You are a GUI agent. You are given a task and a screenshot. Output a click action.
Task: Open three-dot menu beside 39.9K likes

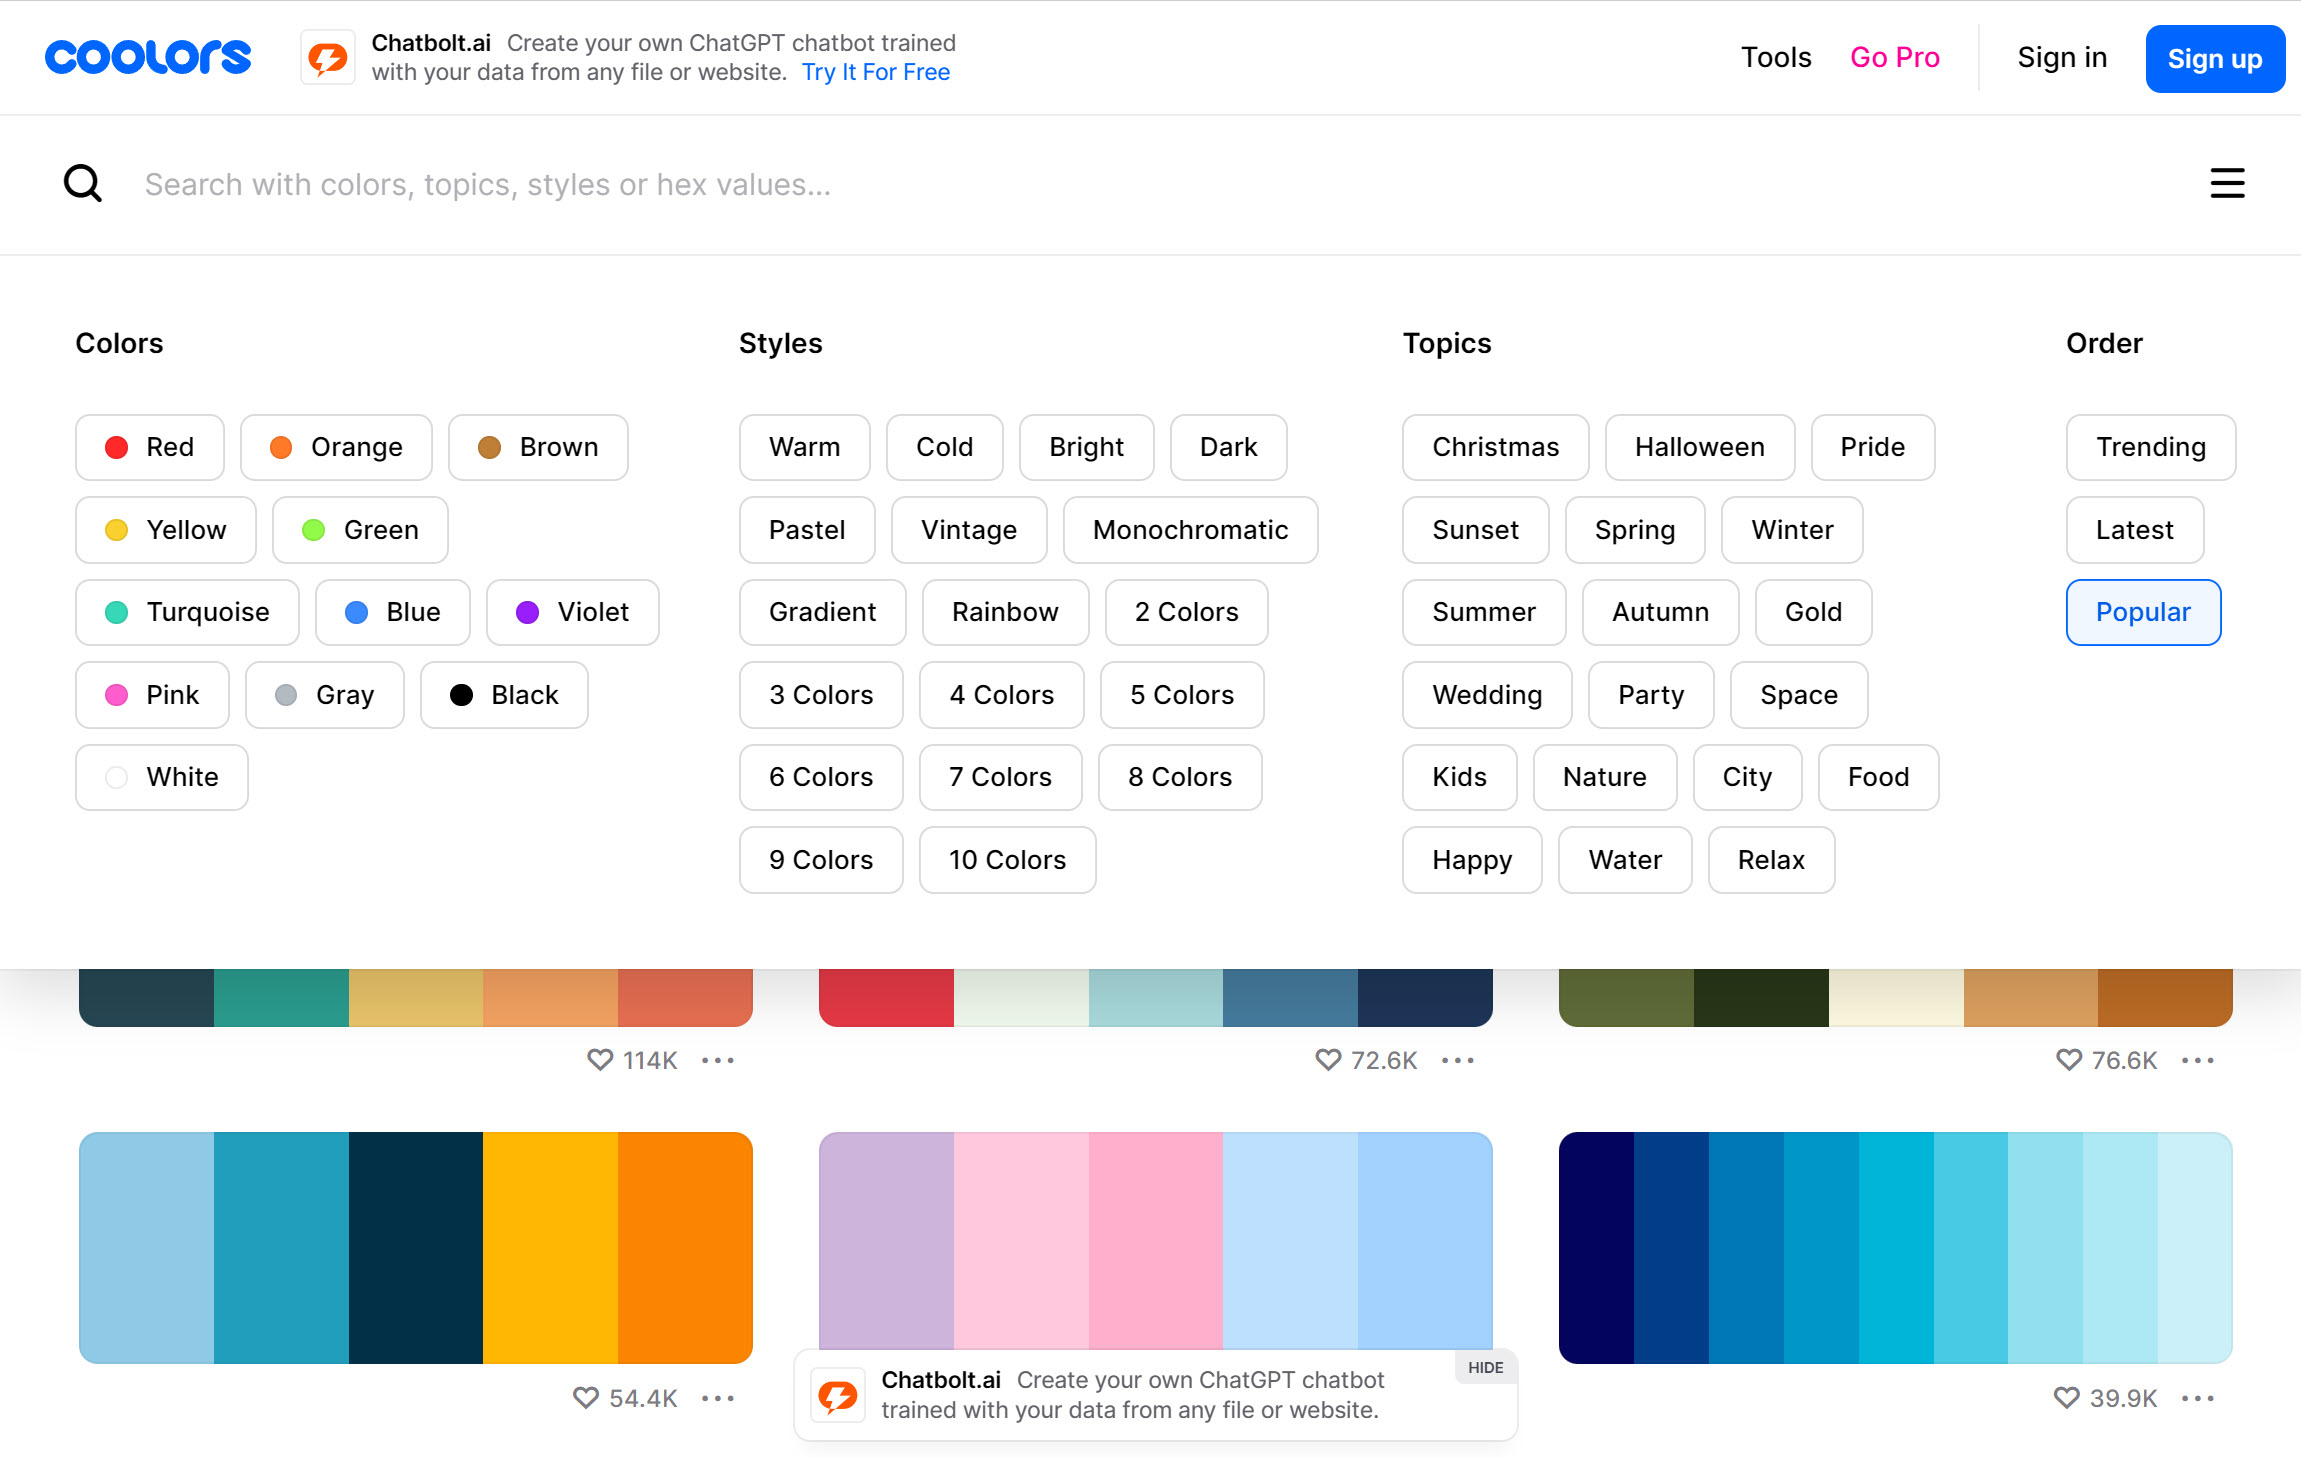click(x=2197, y=1398)
